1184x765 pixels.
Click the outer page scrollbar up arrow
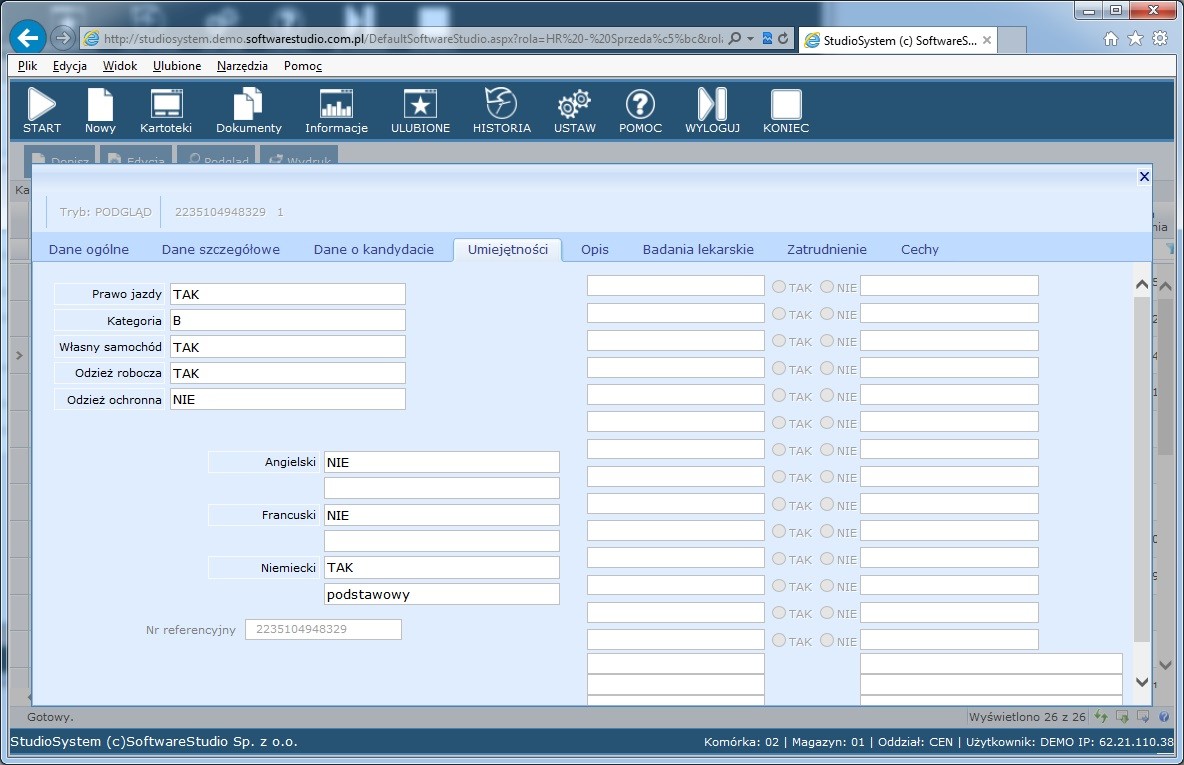(1165, 286)
